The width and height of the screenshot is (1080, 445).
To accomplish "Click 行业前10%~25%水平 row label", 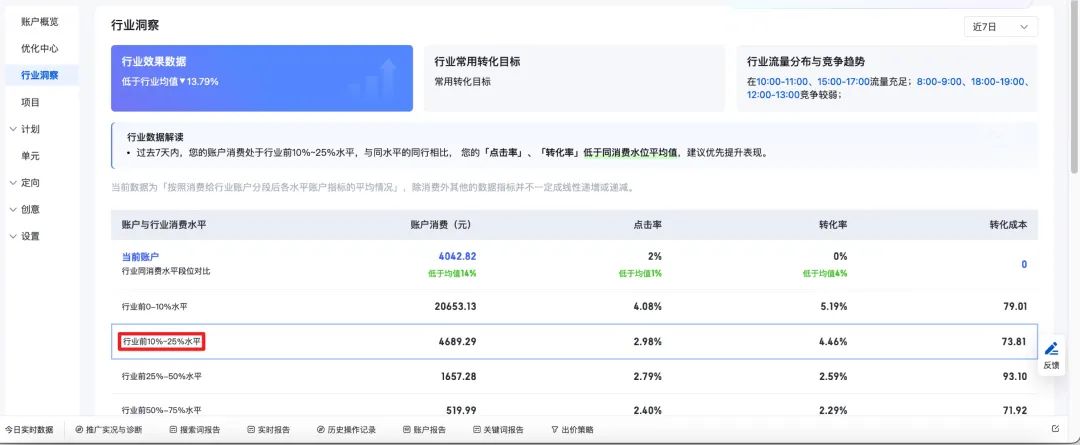I will [162, 342].
